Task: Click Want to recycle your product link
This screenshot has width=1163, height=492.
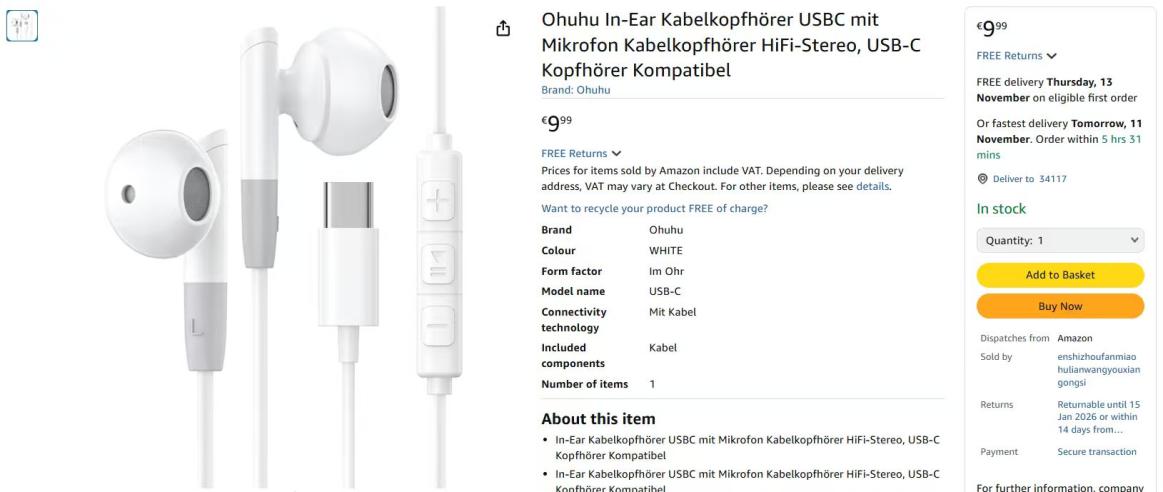Action: (x=654, y=209)
